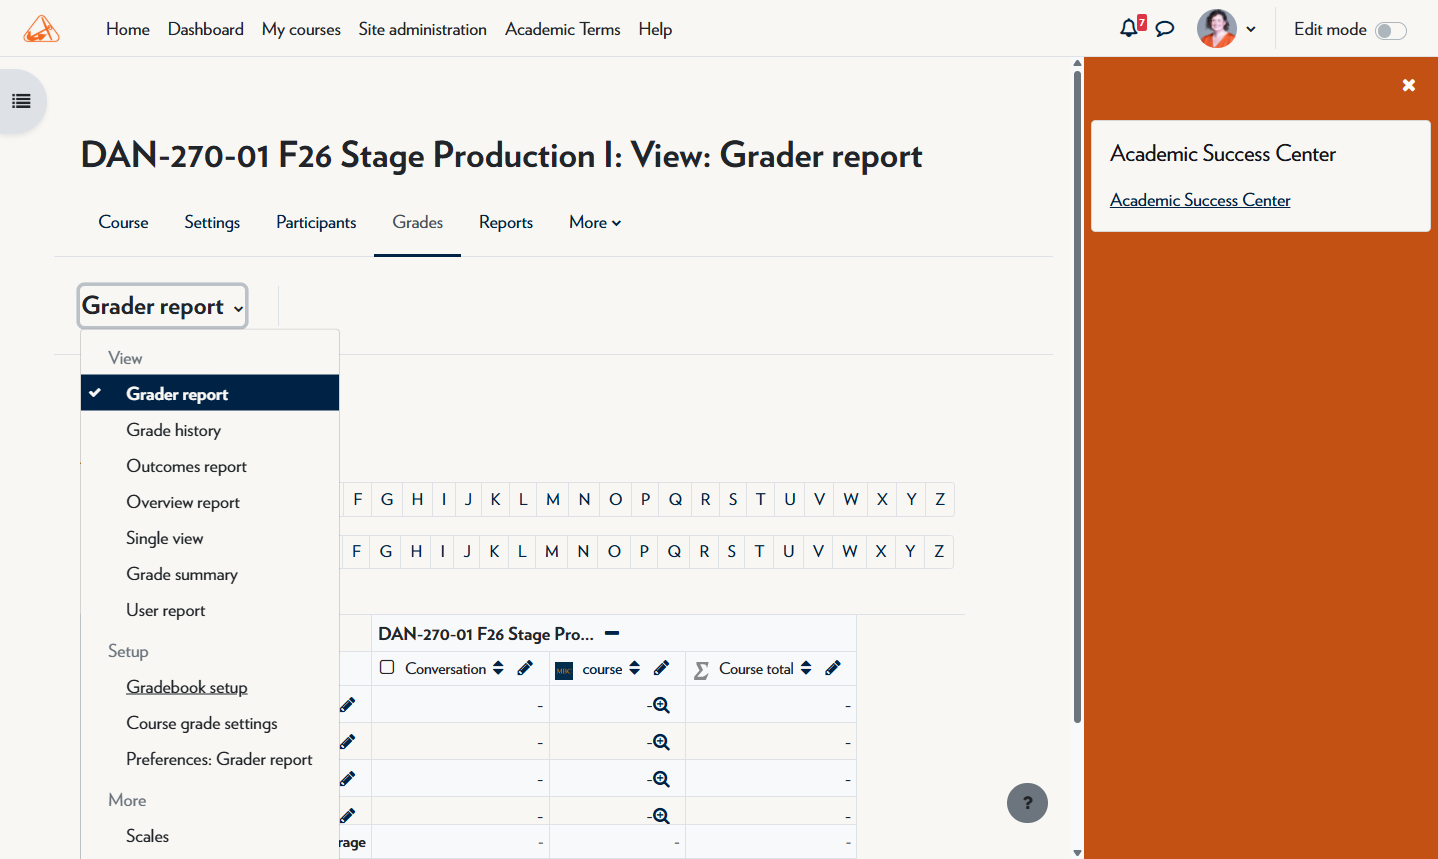Click the round question mark help button
The width and height of the screenshot is (1438, 859).
click(1027, 803)
